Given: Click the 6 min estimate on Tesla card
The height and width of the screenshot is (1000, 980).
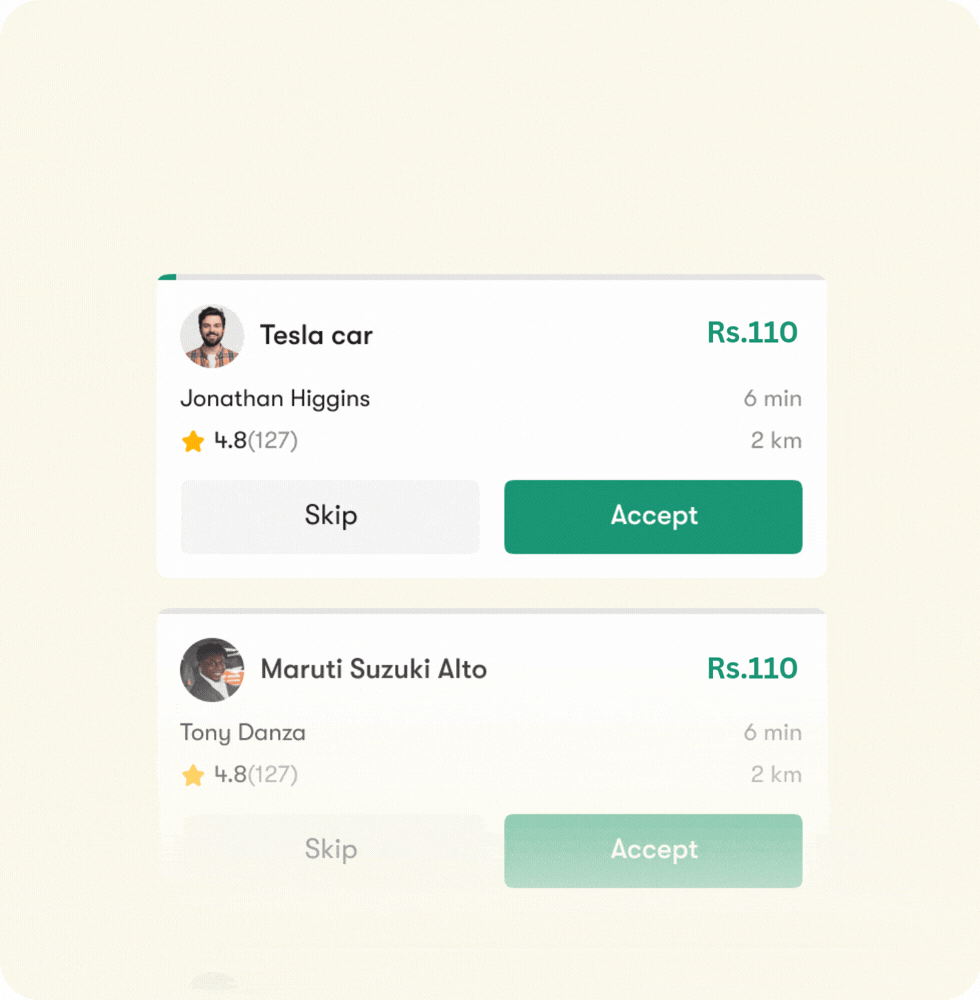Looking at the screenshot, I should pos(772,399).
